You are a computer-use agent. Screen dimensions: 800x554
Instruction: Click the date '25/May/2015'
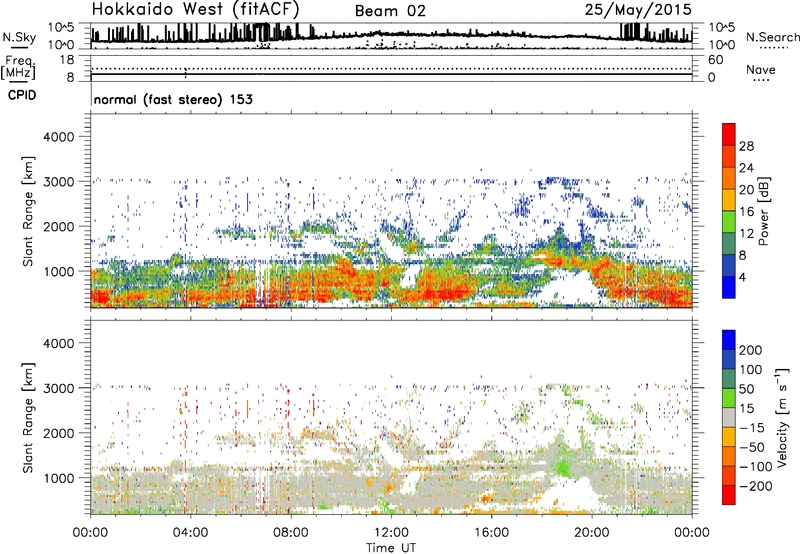point(638,9)
